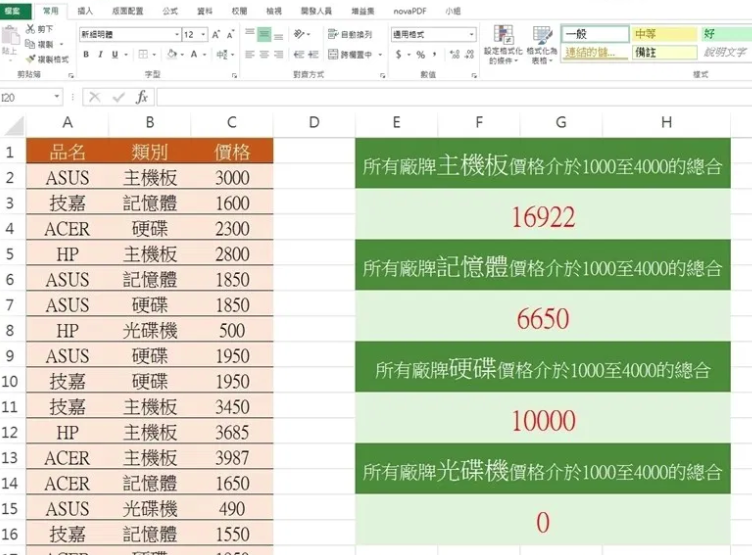The image size is (752, 555).
Task: Align text right
Action: (x=279, y=54)
